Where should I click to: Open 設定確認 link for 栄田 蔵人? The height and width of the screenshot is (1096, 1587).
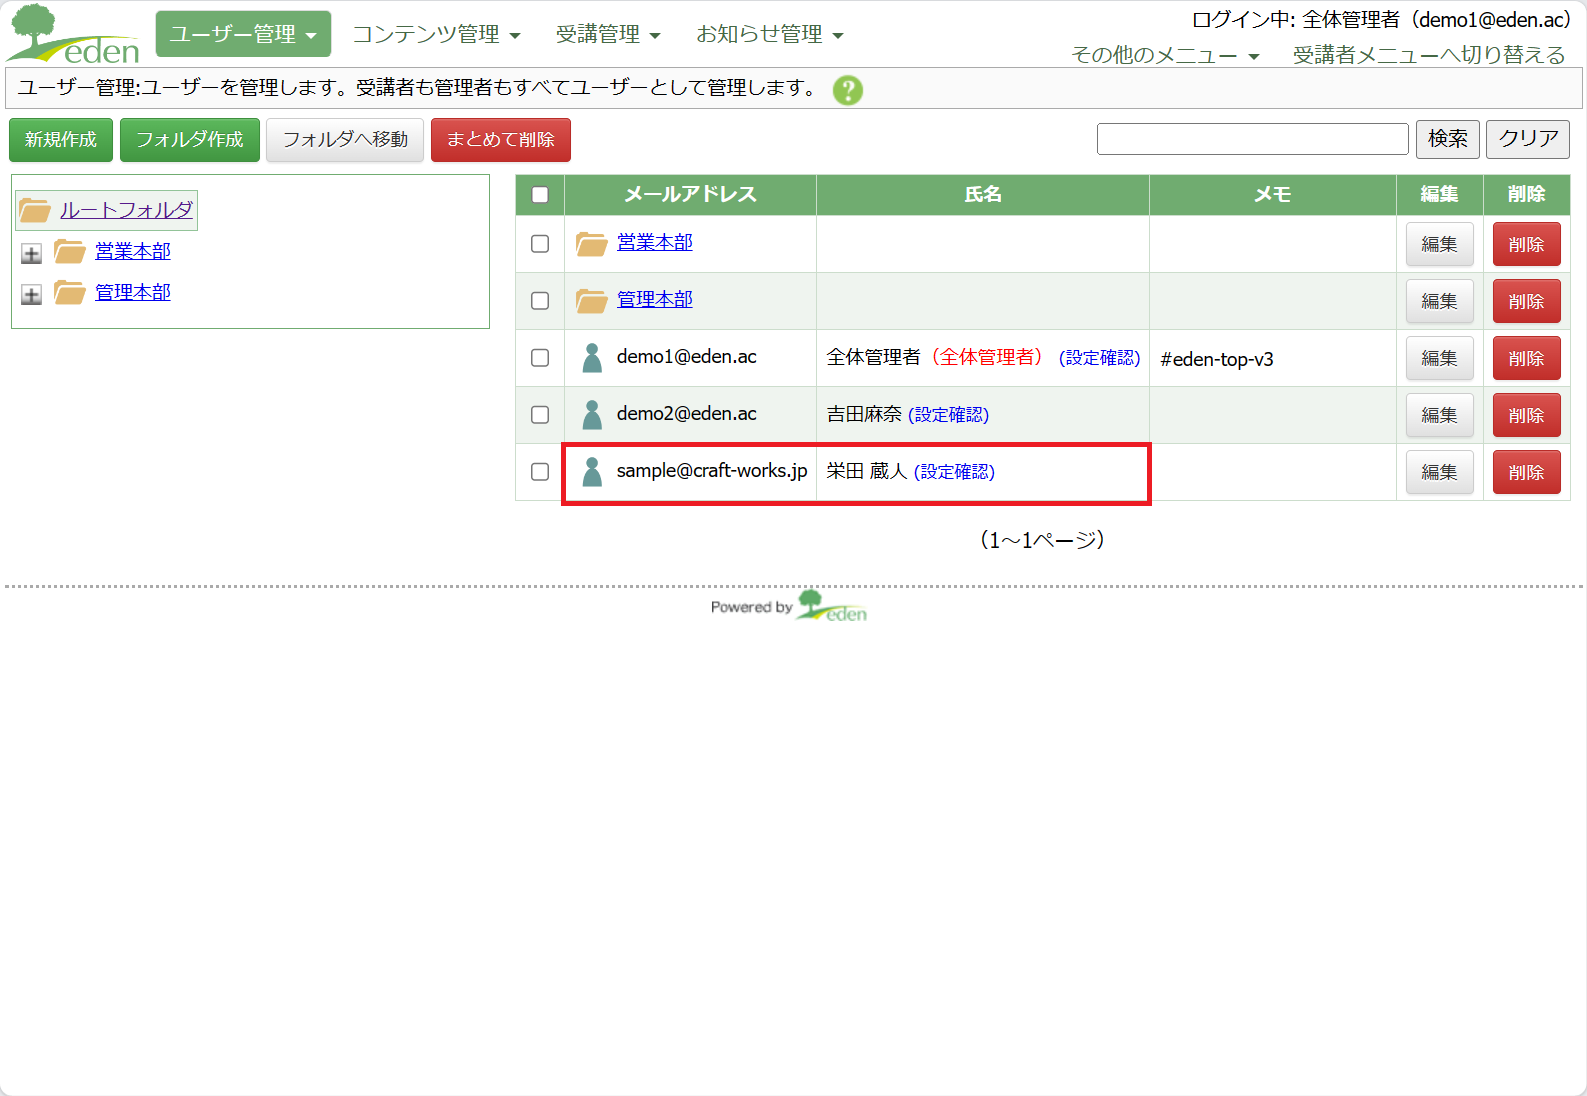click(x=954, y=471)
